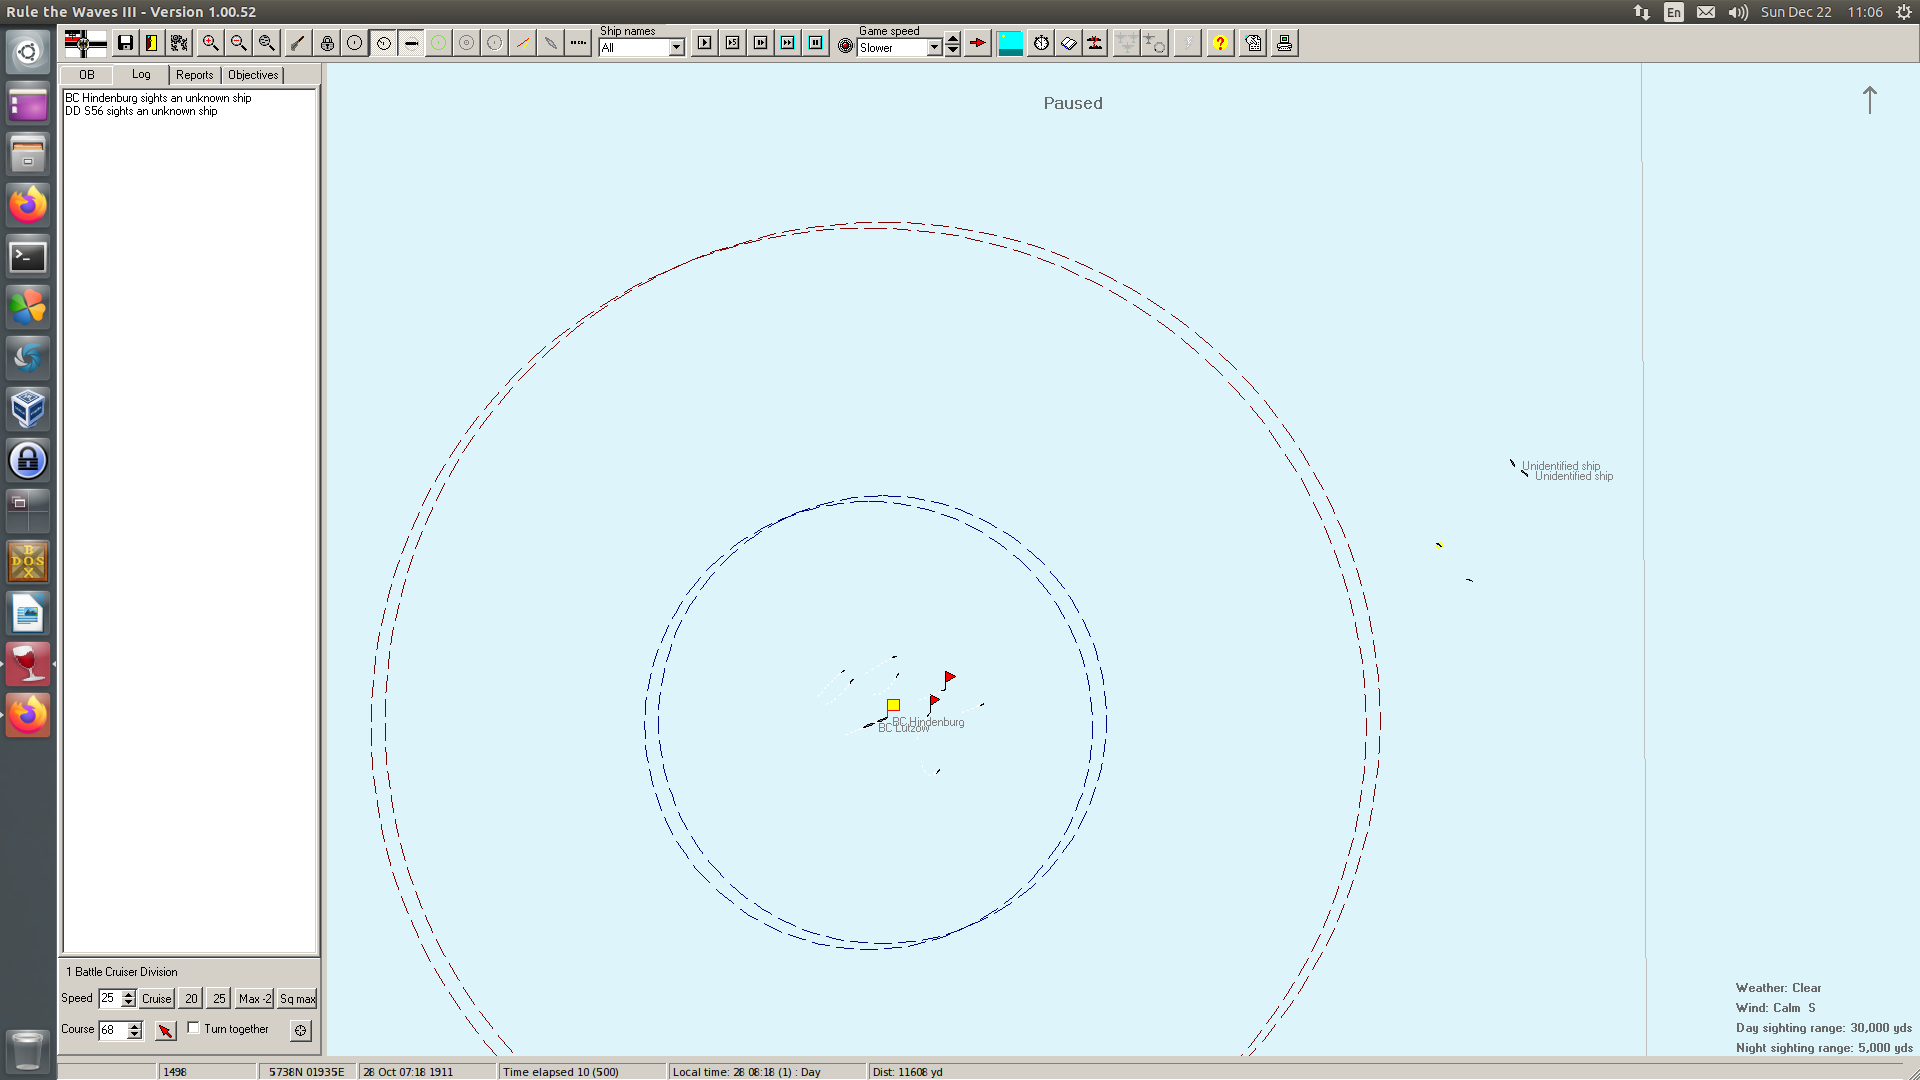The width and height of the screenshot is (1920, 1080).
Task: Click the fast-forward playback button
Action: click(788, 43)
